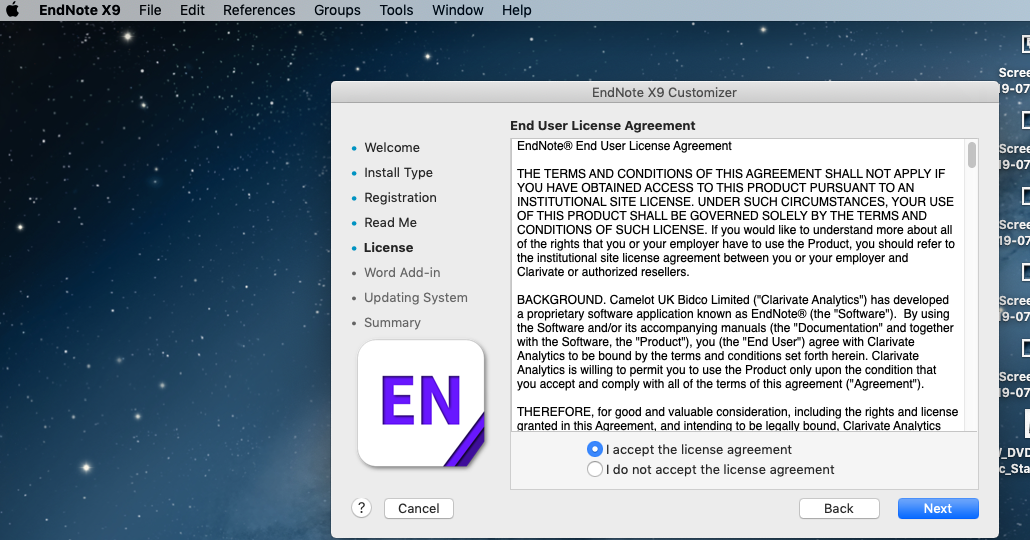The width and height of the screenshot is (1030, 540).
Task: Open help with the question mark button
Action: pyautogui.click(x=362, y=508)
